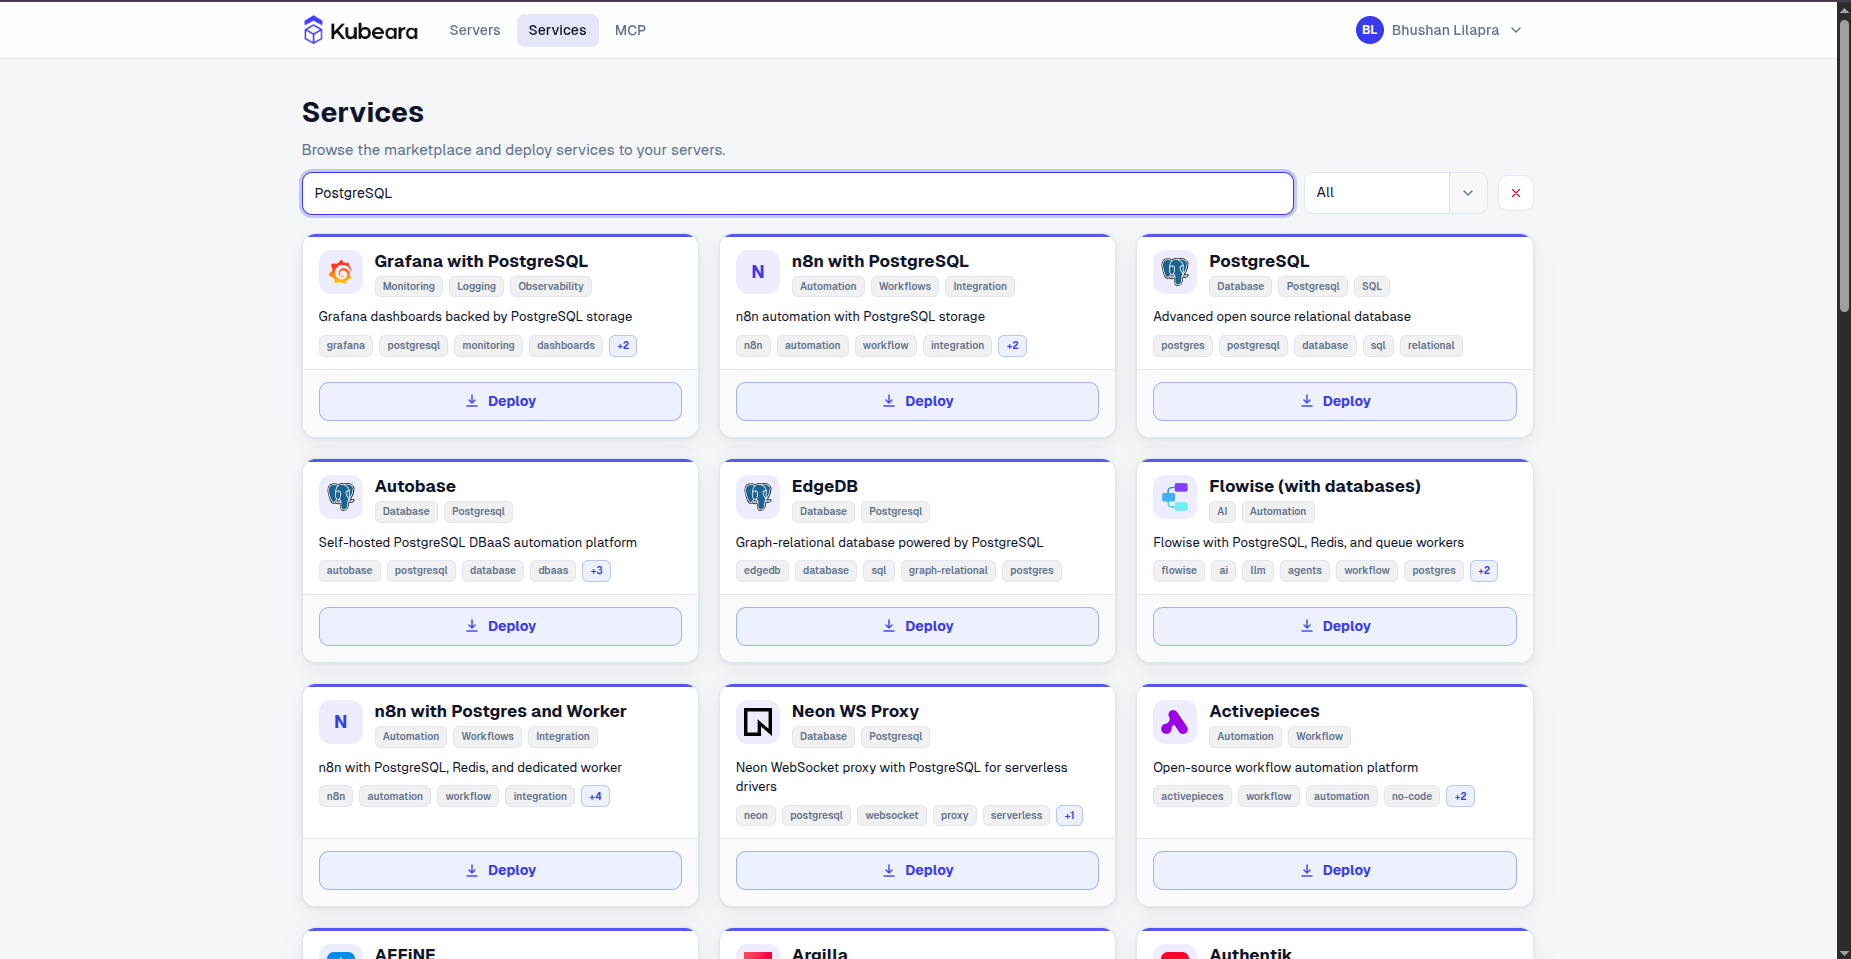Select the Services tab

(558, 30)
